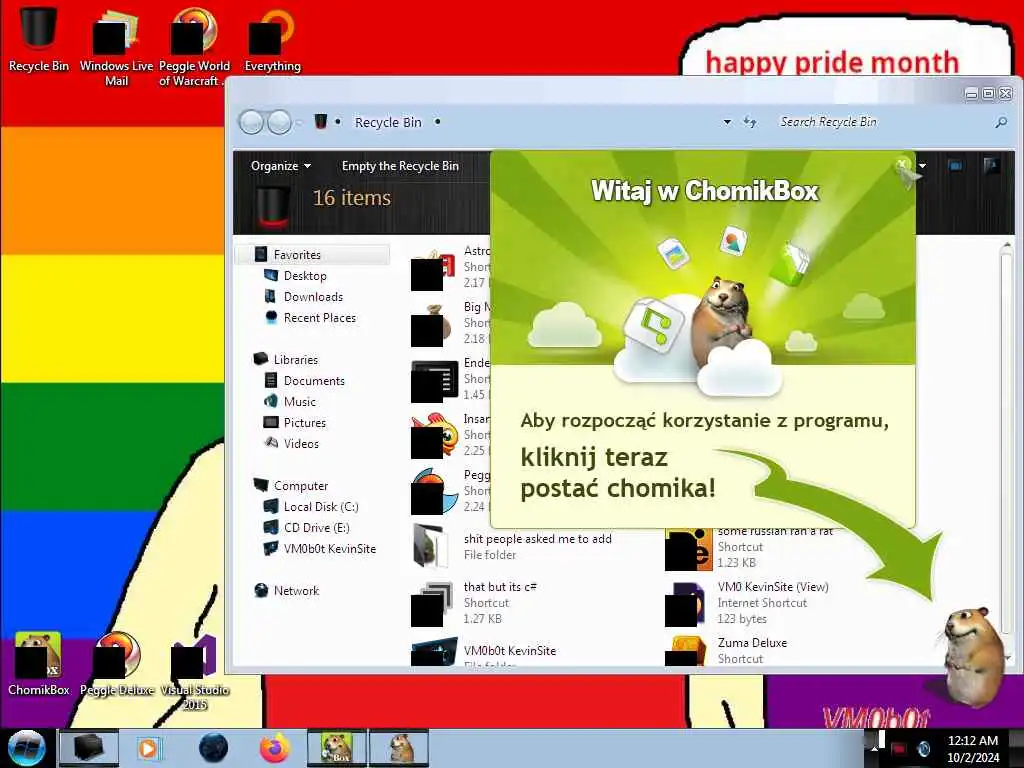Open view options dropdown arrow

(x=922, y=166)
